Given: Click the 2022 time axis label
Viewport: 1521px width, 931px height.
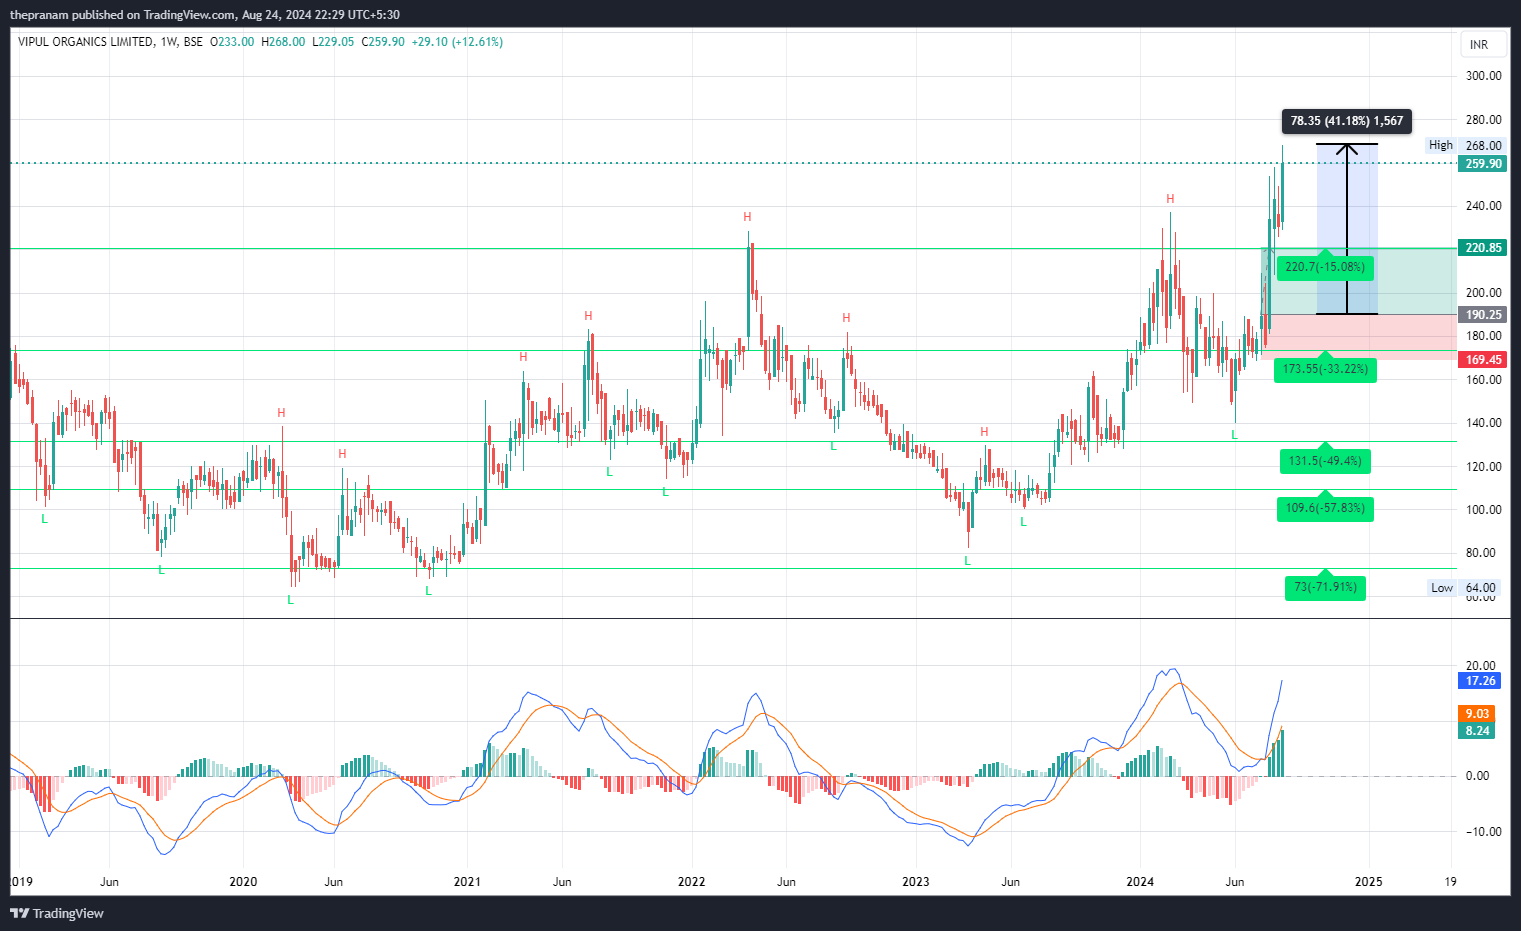Looking at the screenshot, I should 691,882.
